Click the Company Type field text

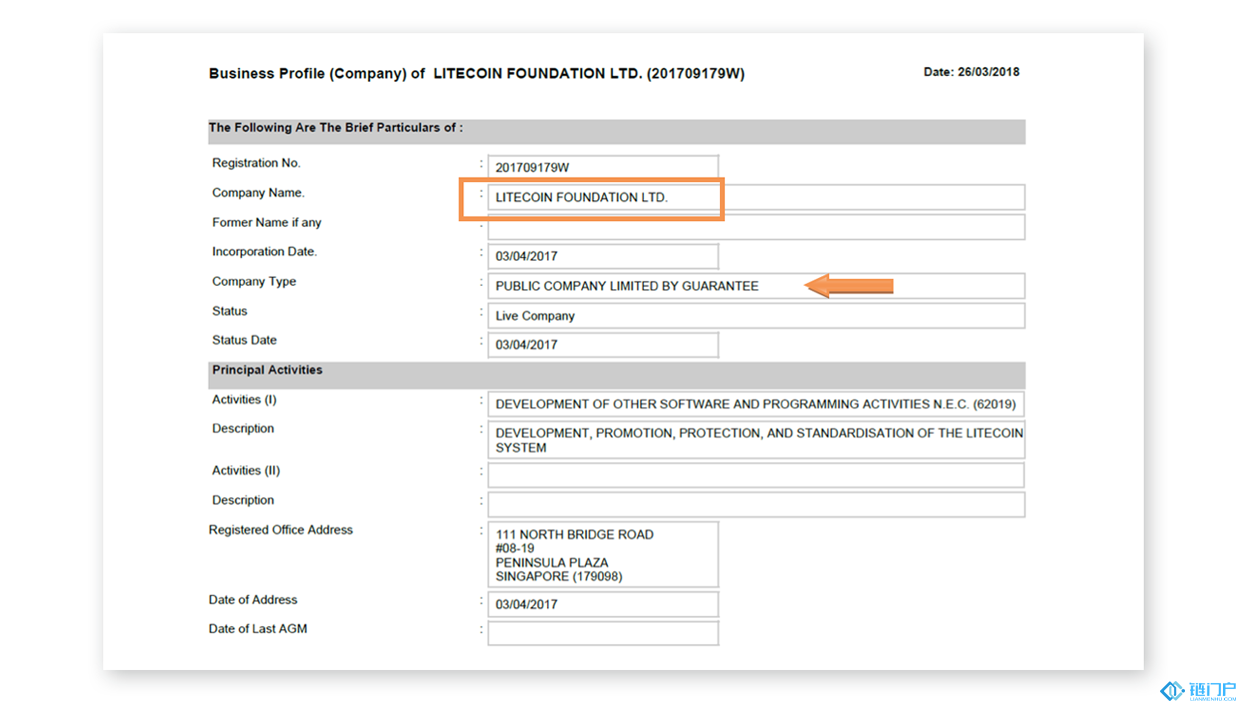click(x=627, y=286)
